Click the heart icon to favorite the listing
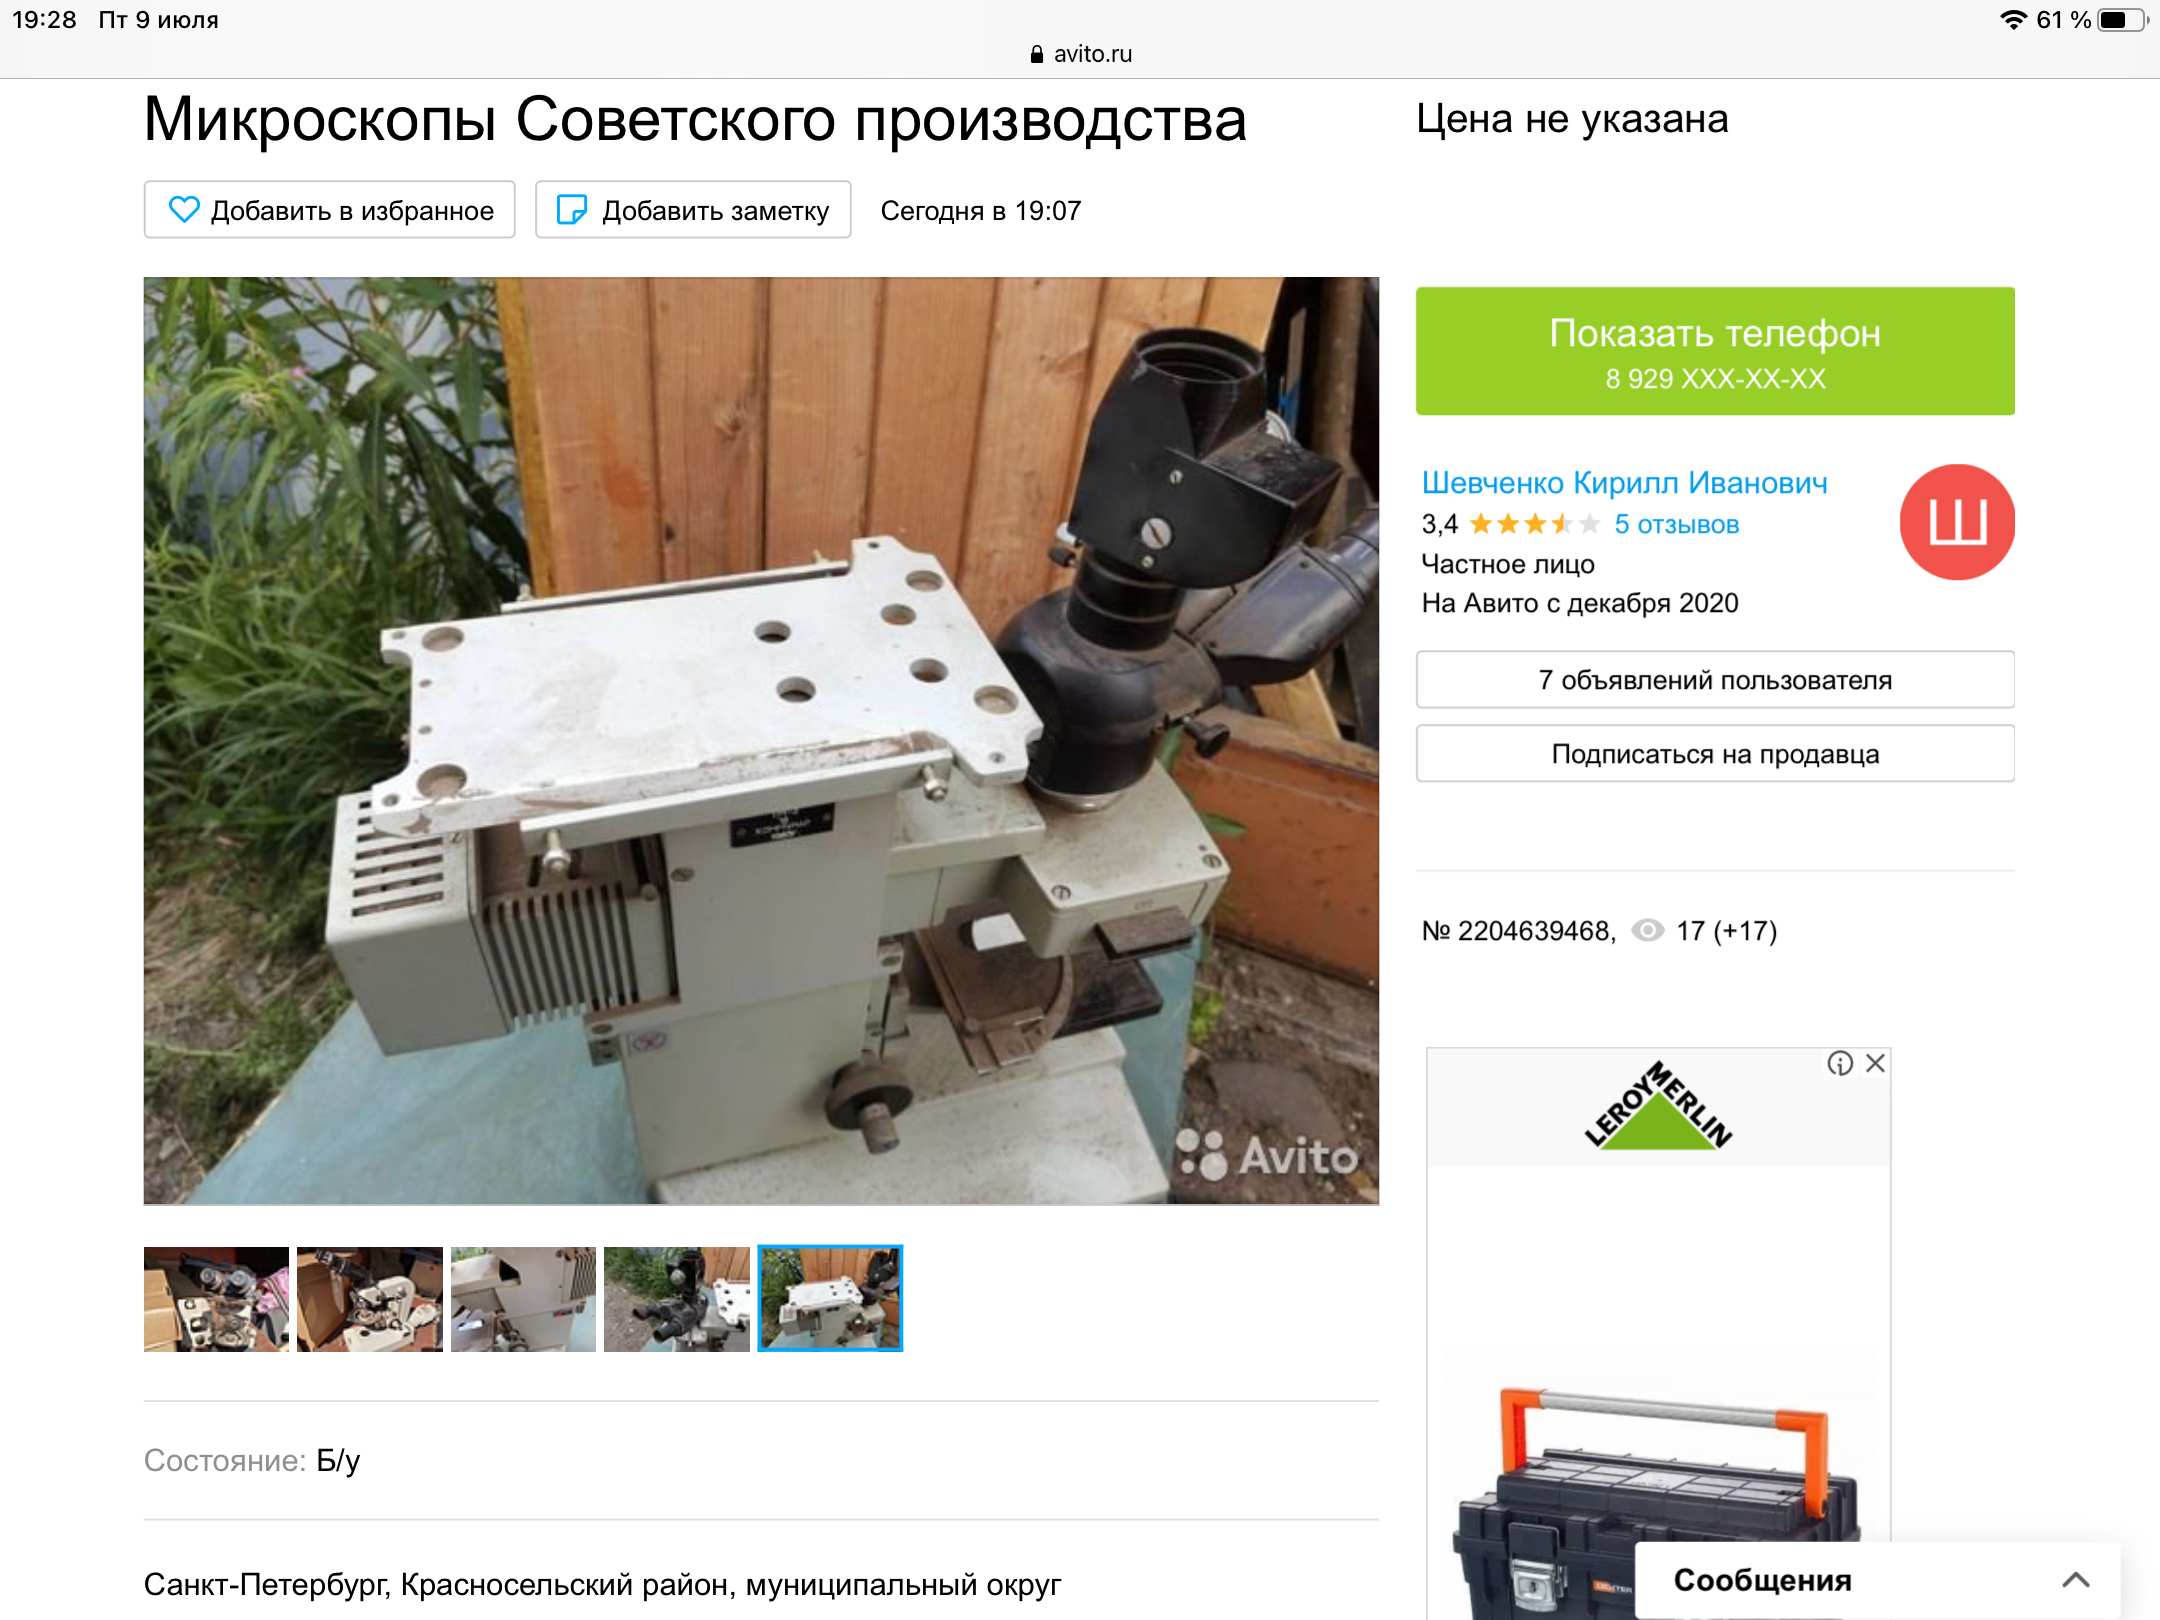The height and width of the screenshot is (1620, 2160). click(184, 210)
